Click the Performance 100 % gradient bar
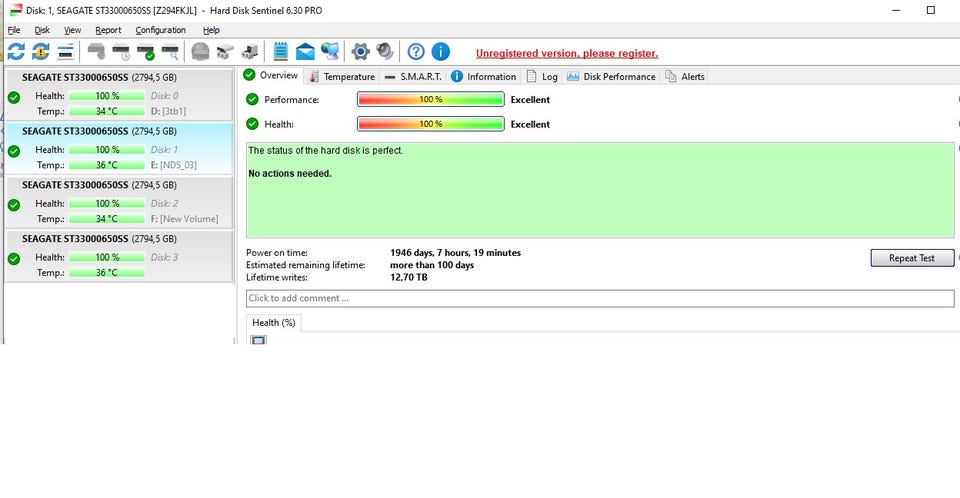This screenshot has height=498, width=960. pos(431,99)
